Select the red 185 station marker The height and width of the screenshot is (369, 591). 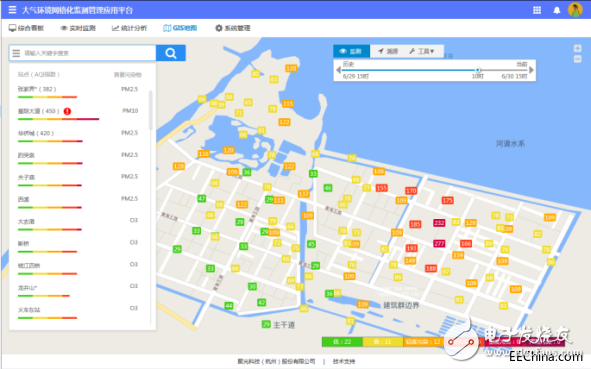(415, 224)
